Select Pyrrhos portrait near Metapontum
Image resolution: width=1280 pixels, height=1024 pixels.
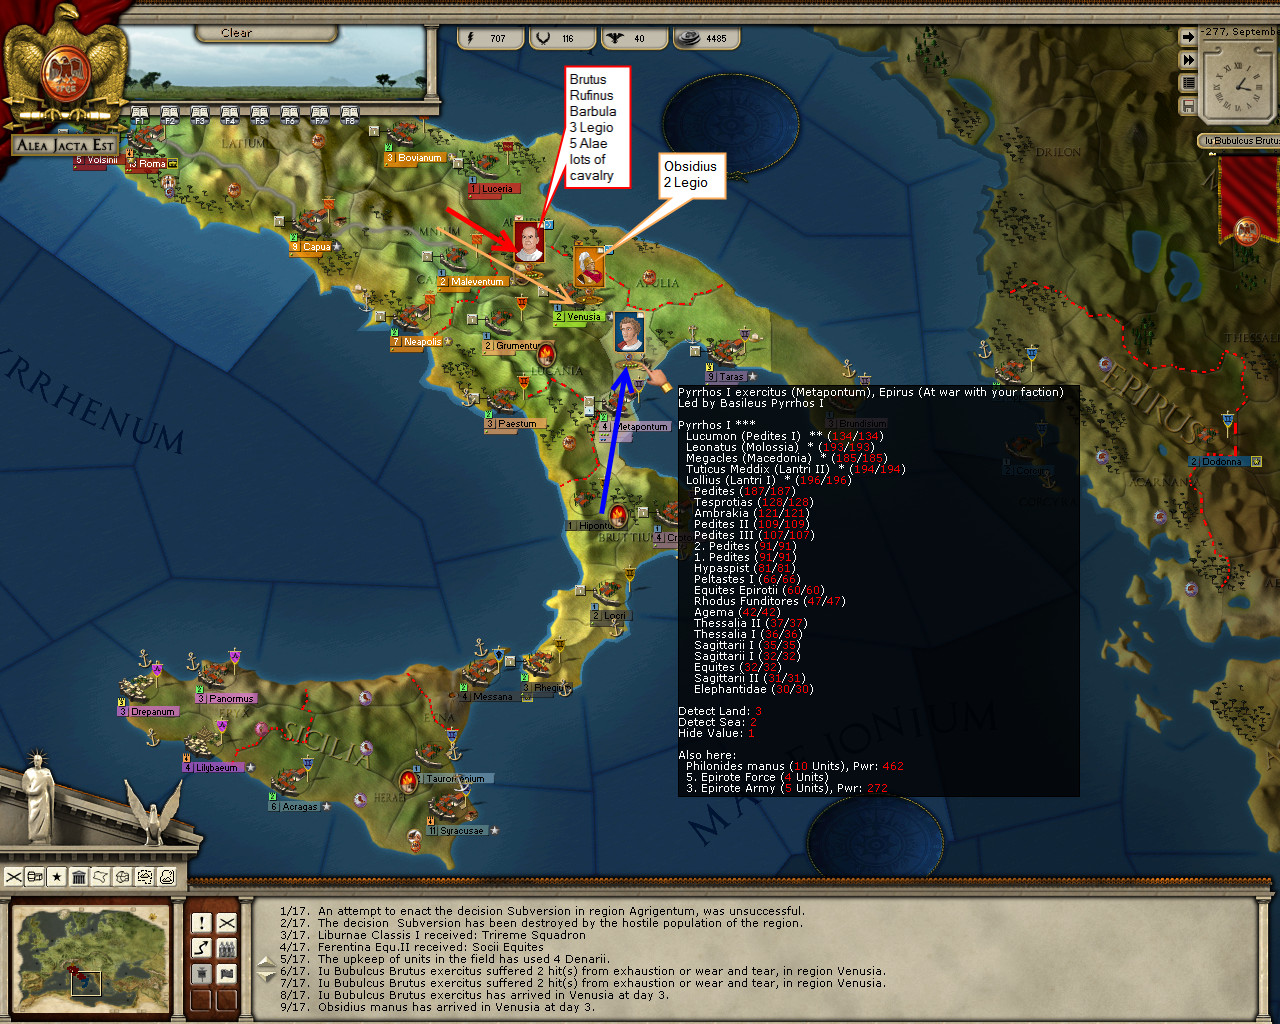[x=629, y=332]
